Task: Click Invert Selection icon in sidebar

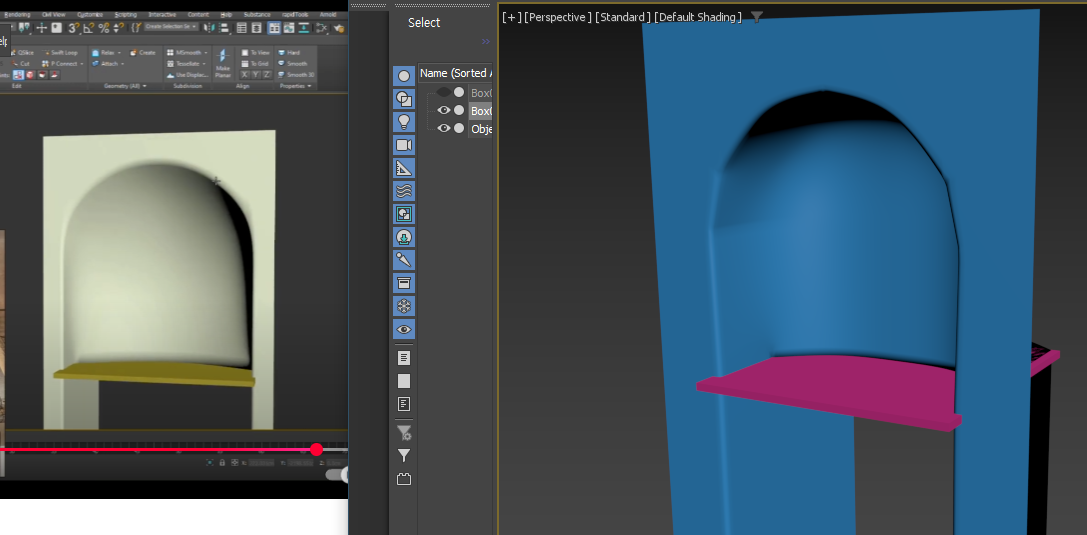Action: click(404, 404)
